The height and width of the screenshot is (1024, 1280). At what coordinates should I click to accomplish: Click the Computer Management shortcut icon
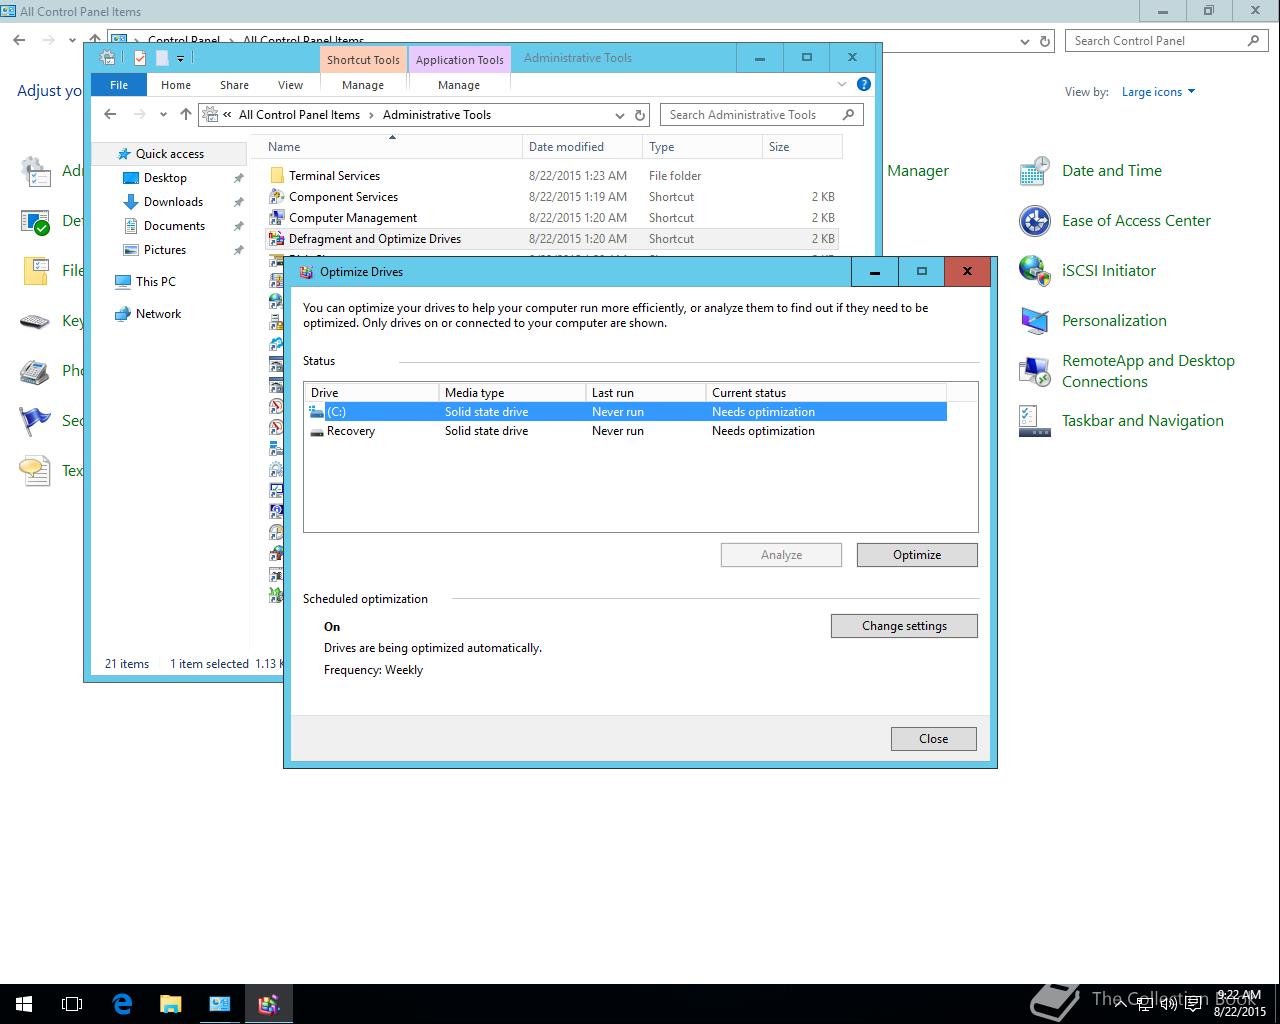tap(277, 218)
